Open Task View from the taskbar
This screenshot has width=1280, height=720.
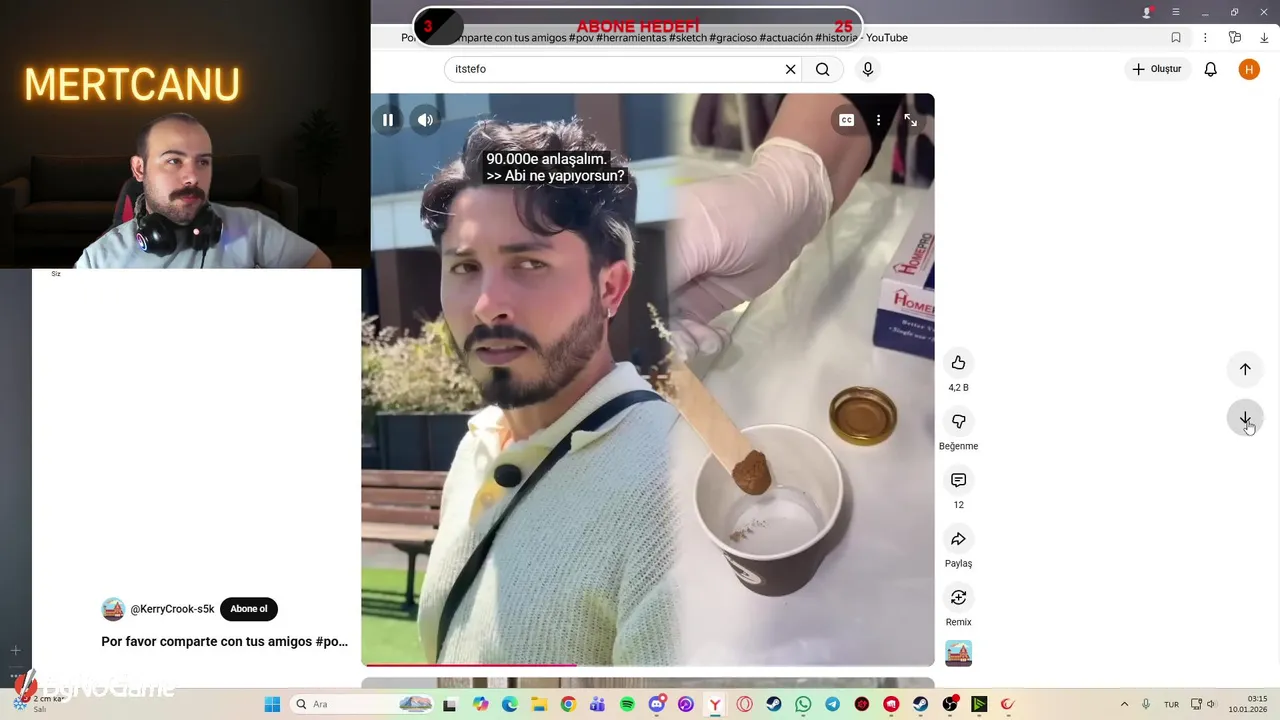[450, 704]
